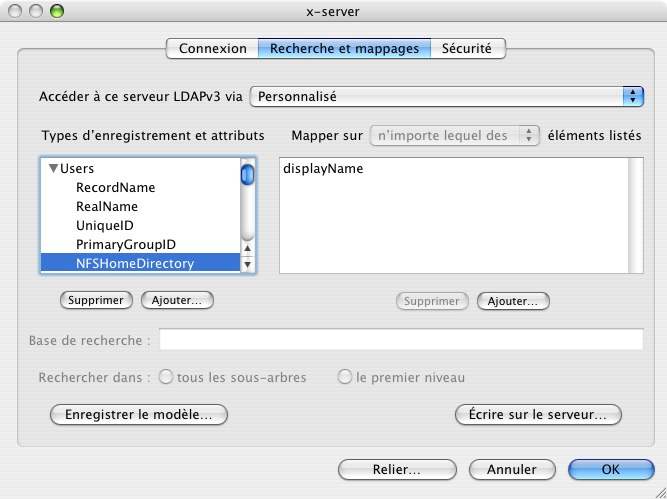
Task: Open the 'n'importe lequel des' dropdown
Action: pyautogui.click(x=455, y=136)
